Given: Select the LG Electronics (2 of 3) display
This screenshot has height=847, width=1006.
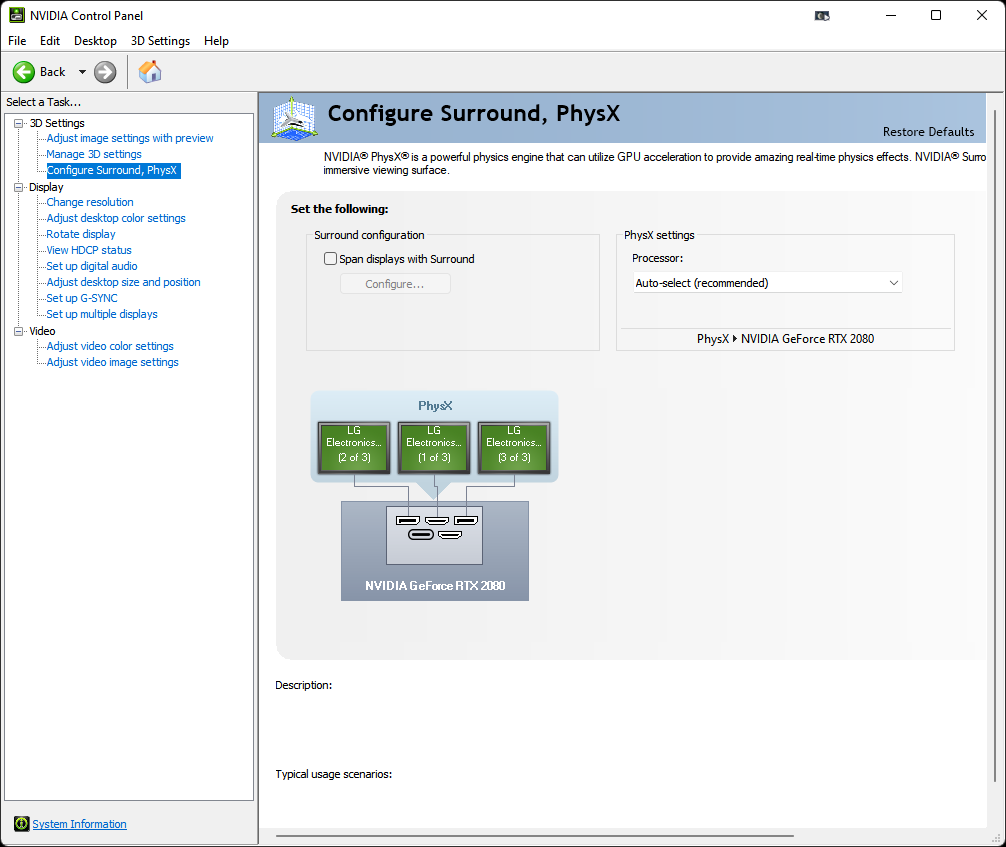Looking at the screenshot, I should pyautogui.click(x=354, y=448).
